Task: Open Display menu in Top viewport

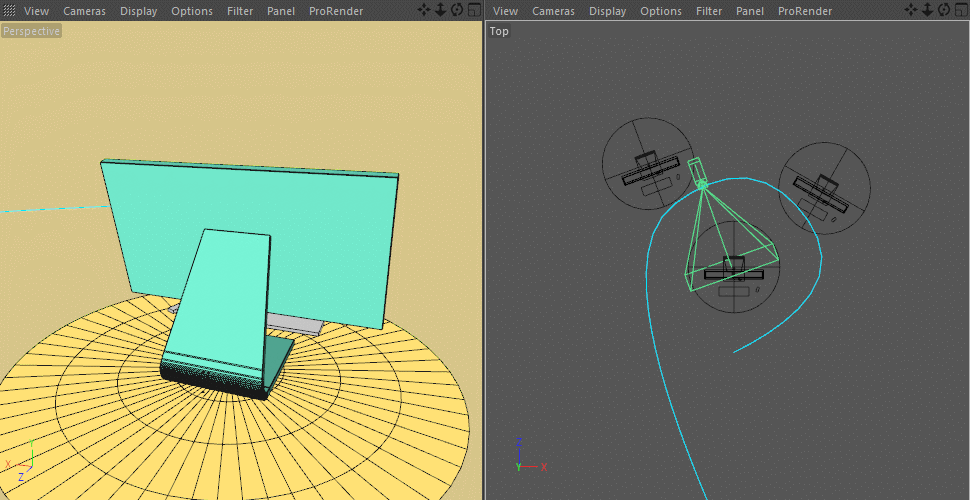Action: tap(607, 11)
